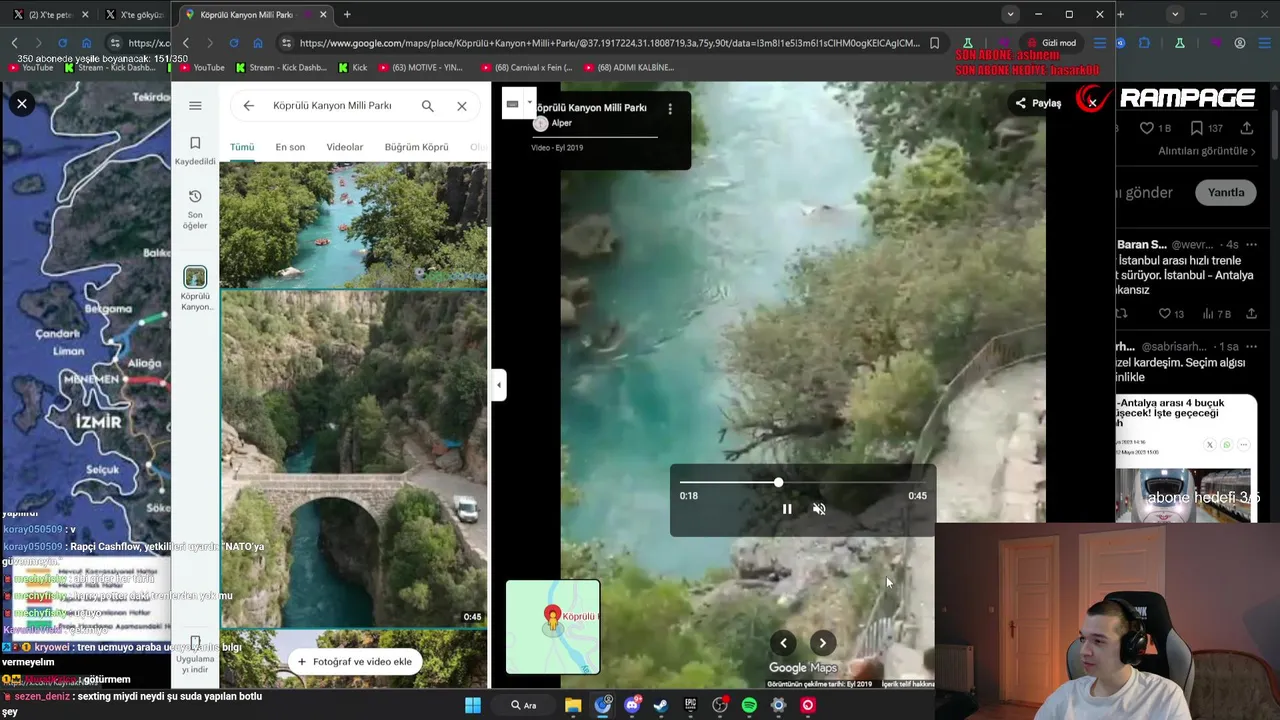
Task: Open Spotify from taskbar
Action: [749, 705]
